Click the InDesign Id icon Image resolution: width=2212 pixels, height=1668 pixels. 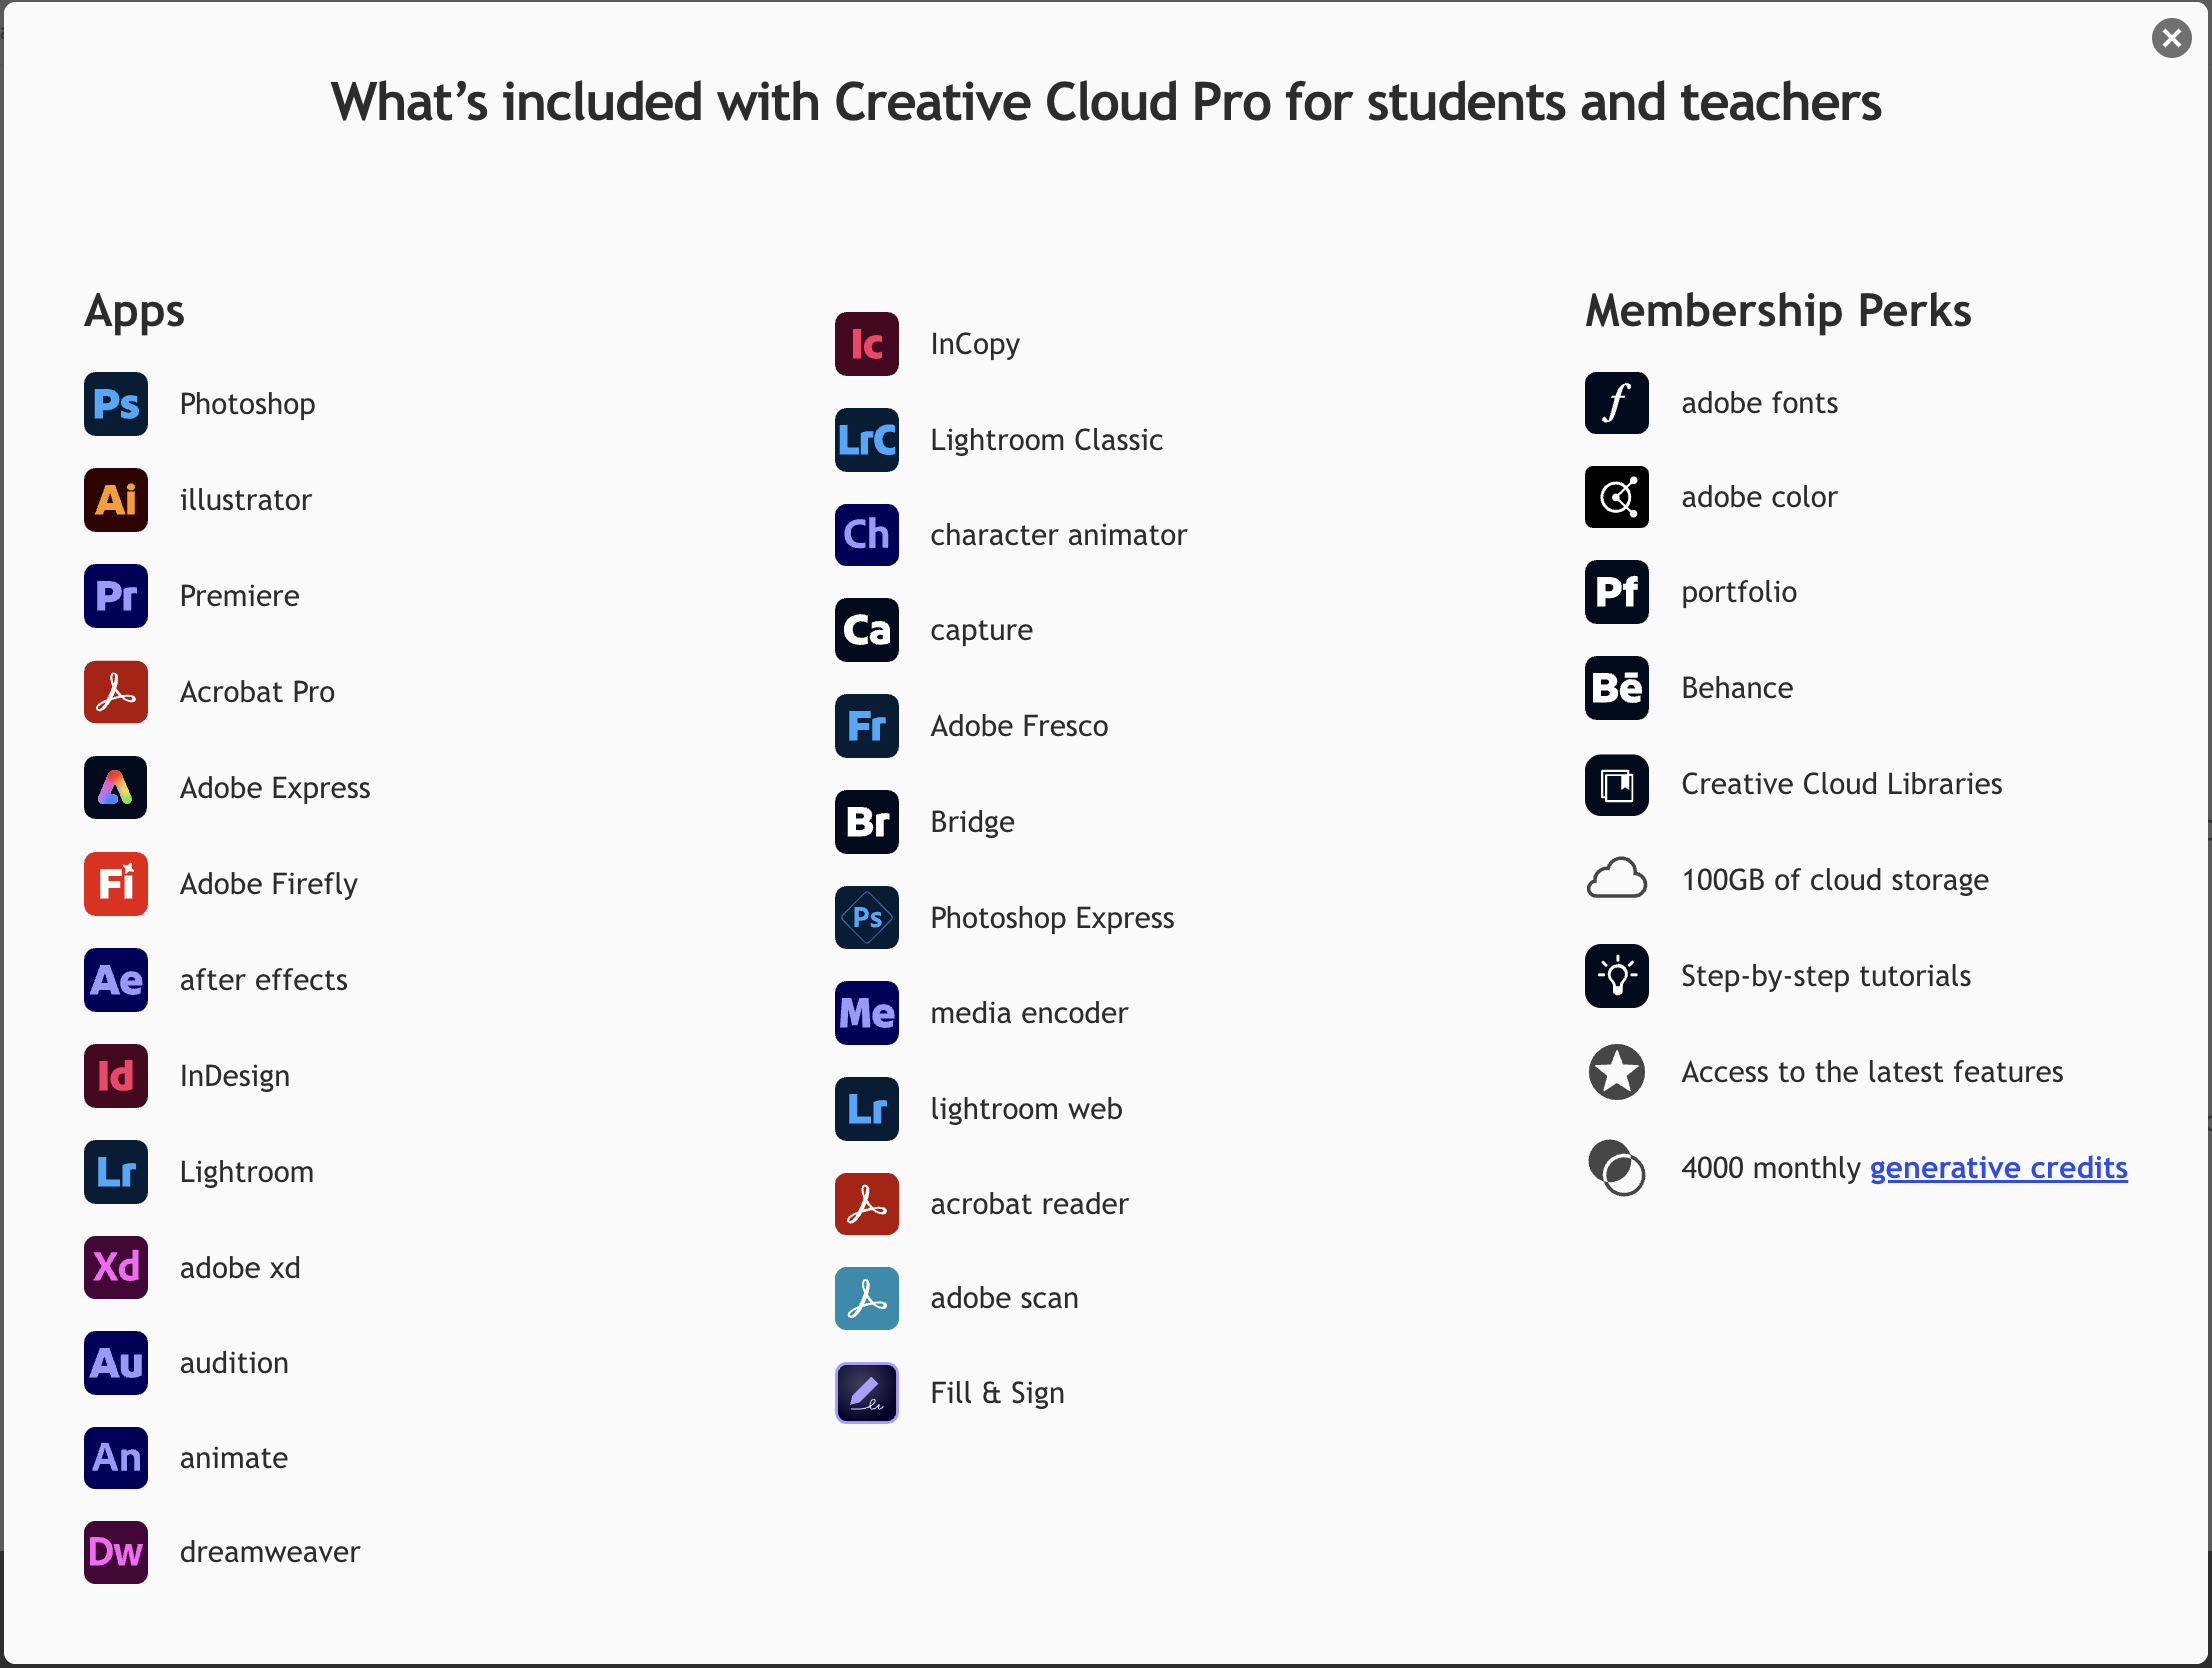tap(116, 1076)
